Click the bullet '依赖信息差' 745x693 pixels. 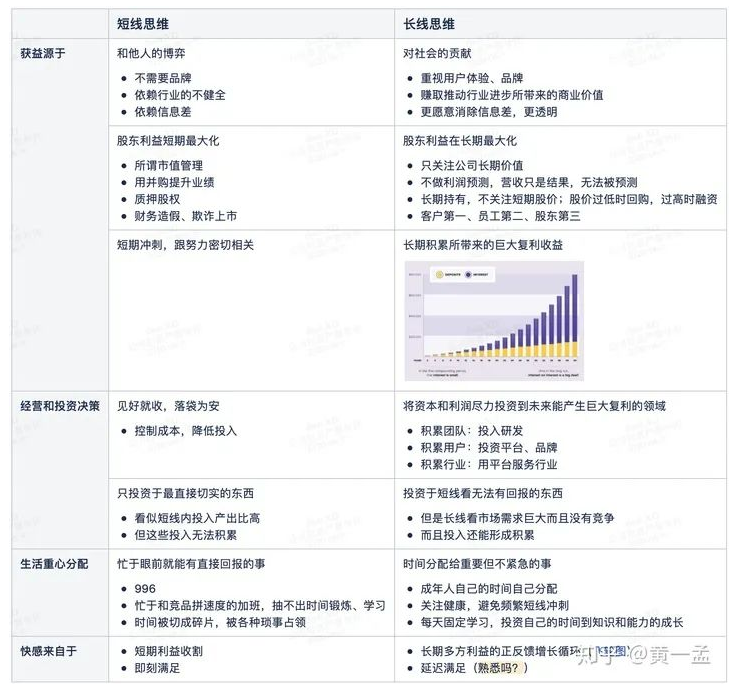click(163, 112)
